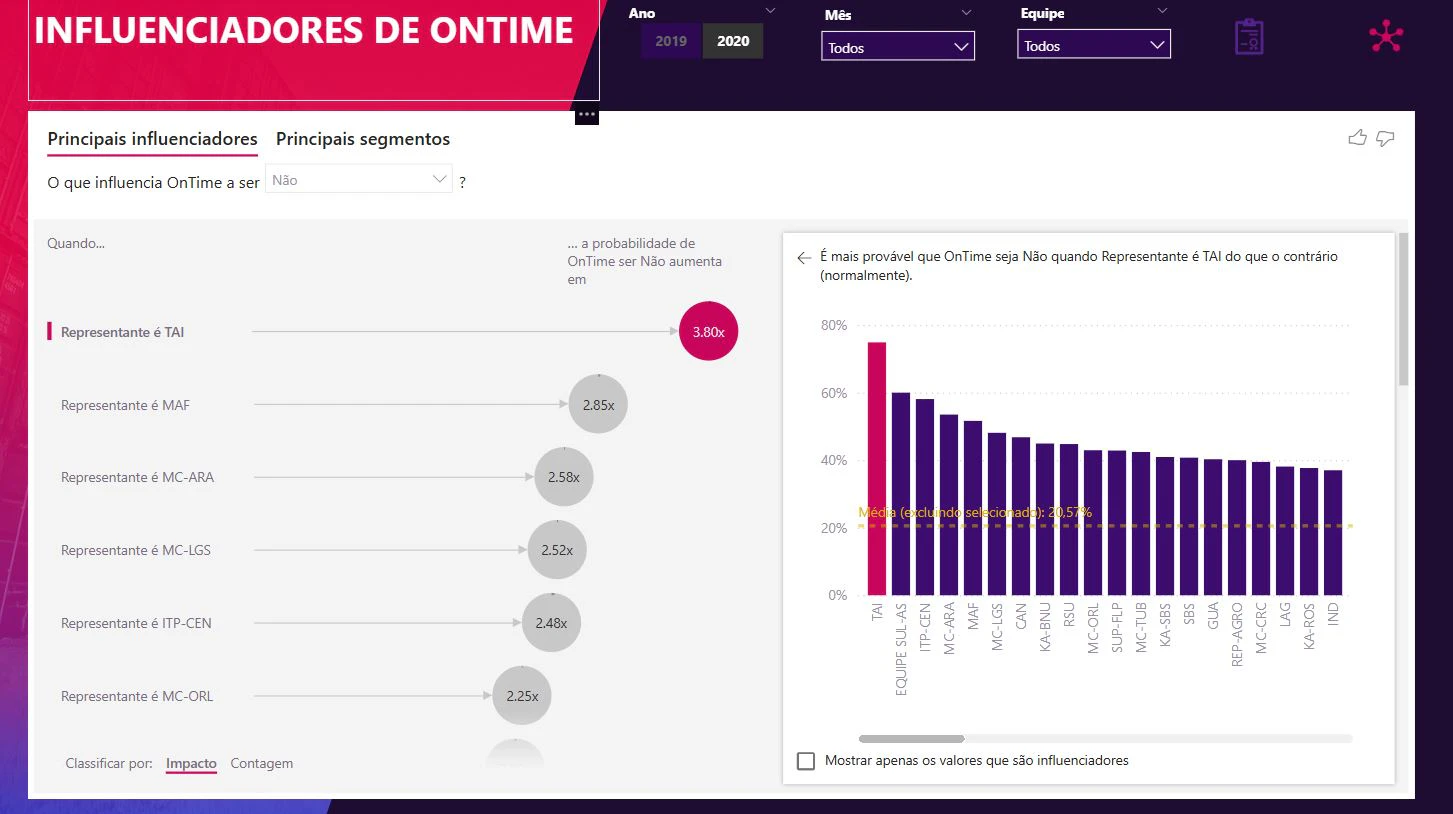Select the 2.48x influencer bubble
Image resolution: width=1453 pixels, height=814 pixels.
[x=551, y=623]
